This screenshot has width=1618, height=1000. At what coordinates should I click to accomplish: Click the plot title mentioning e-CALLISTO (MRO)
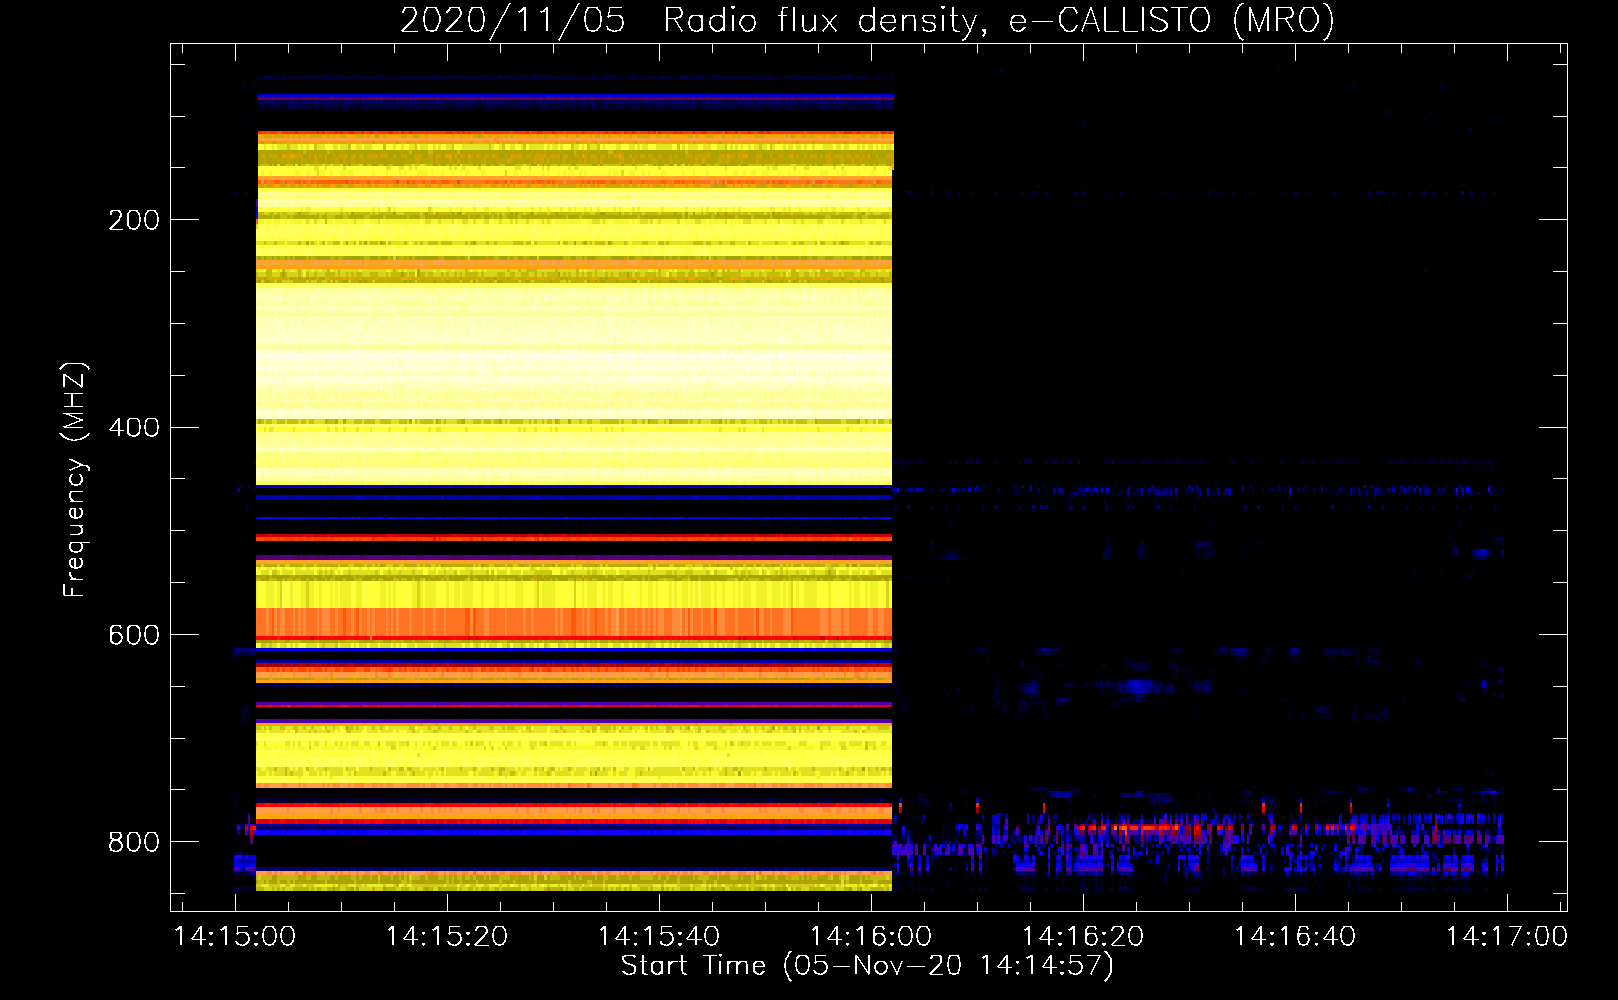pyautogui.click(x=867, y=20)
